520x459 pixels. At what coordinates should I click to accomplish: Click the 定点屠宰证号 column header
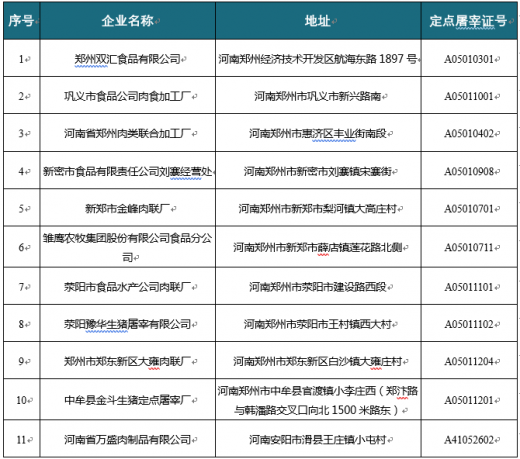pyautogui.click(x=469, y=21)
